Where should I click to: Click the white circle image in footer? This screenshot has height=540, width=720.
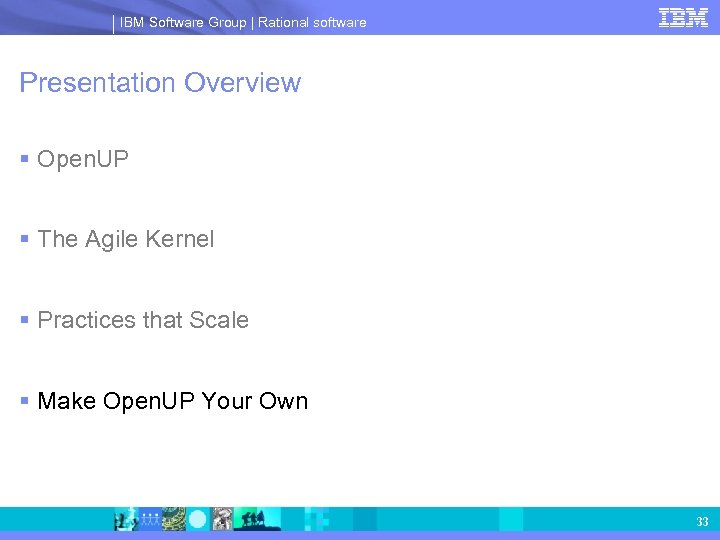tap(198, 519)
